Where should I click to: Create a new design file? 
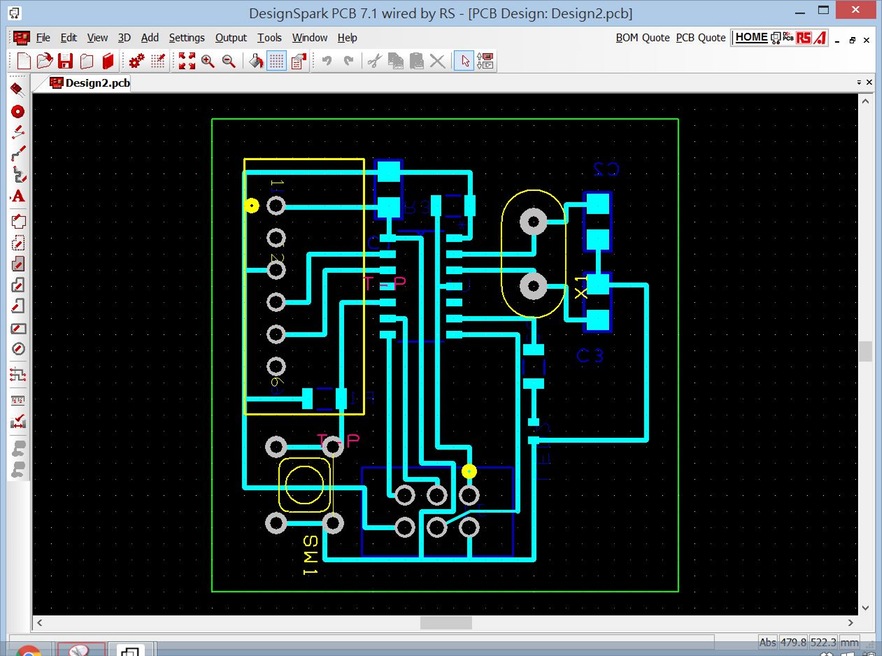(24, 60)
